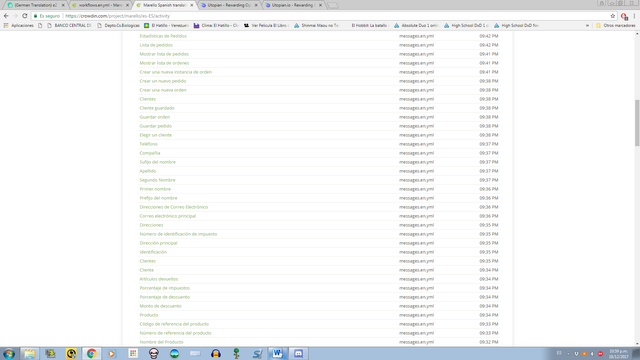Bookmark this page with the star icon
Viewport: 640px width, 360px height.
click(613, 16)
